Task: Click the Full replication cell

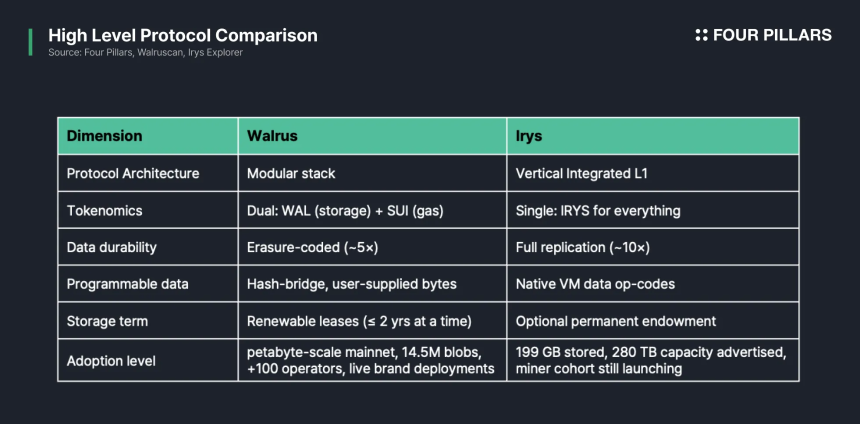Action: 653,247
